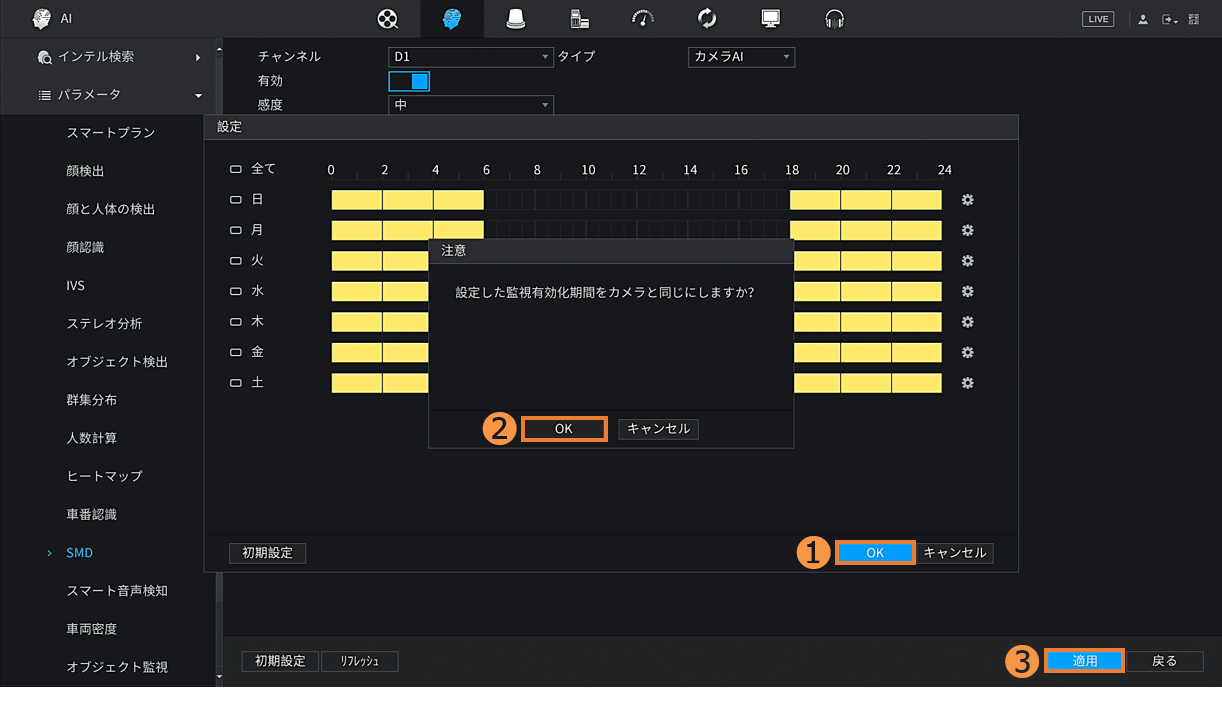Select スマートプラン in the sidebar
The width and height of the screenshot is (1222, 711).
[x=110, y=133]
